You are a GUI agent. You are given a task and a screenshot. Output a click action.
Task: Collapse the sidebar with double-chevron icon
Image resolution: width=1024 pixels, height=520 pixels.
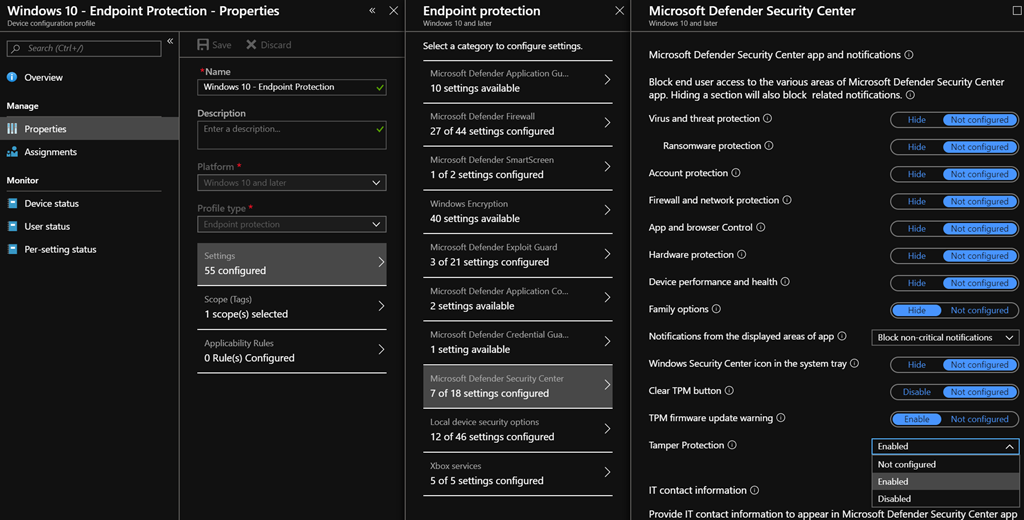pos(170,42)
